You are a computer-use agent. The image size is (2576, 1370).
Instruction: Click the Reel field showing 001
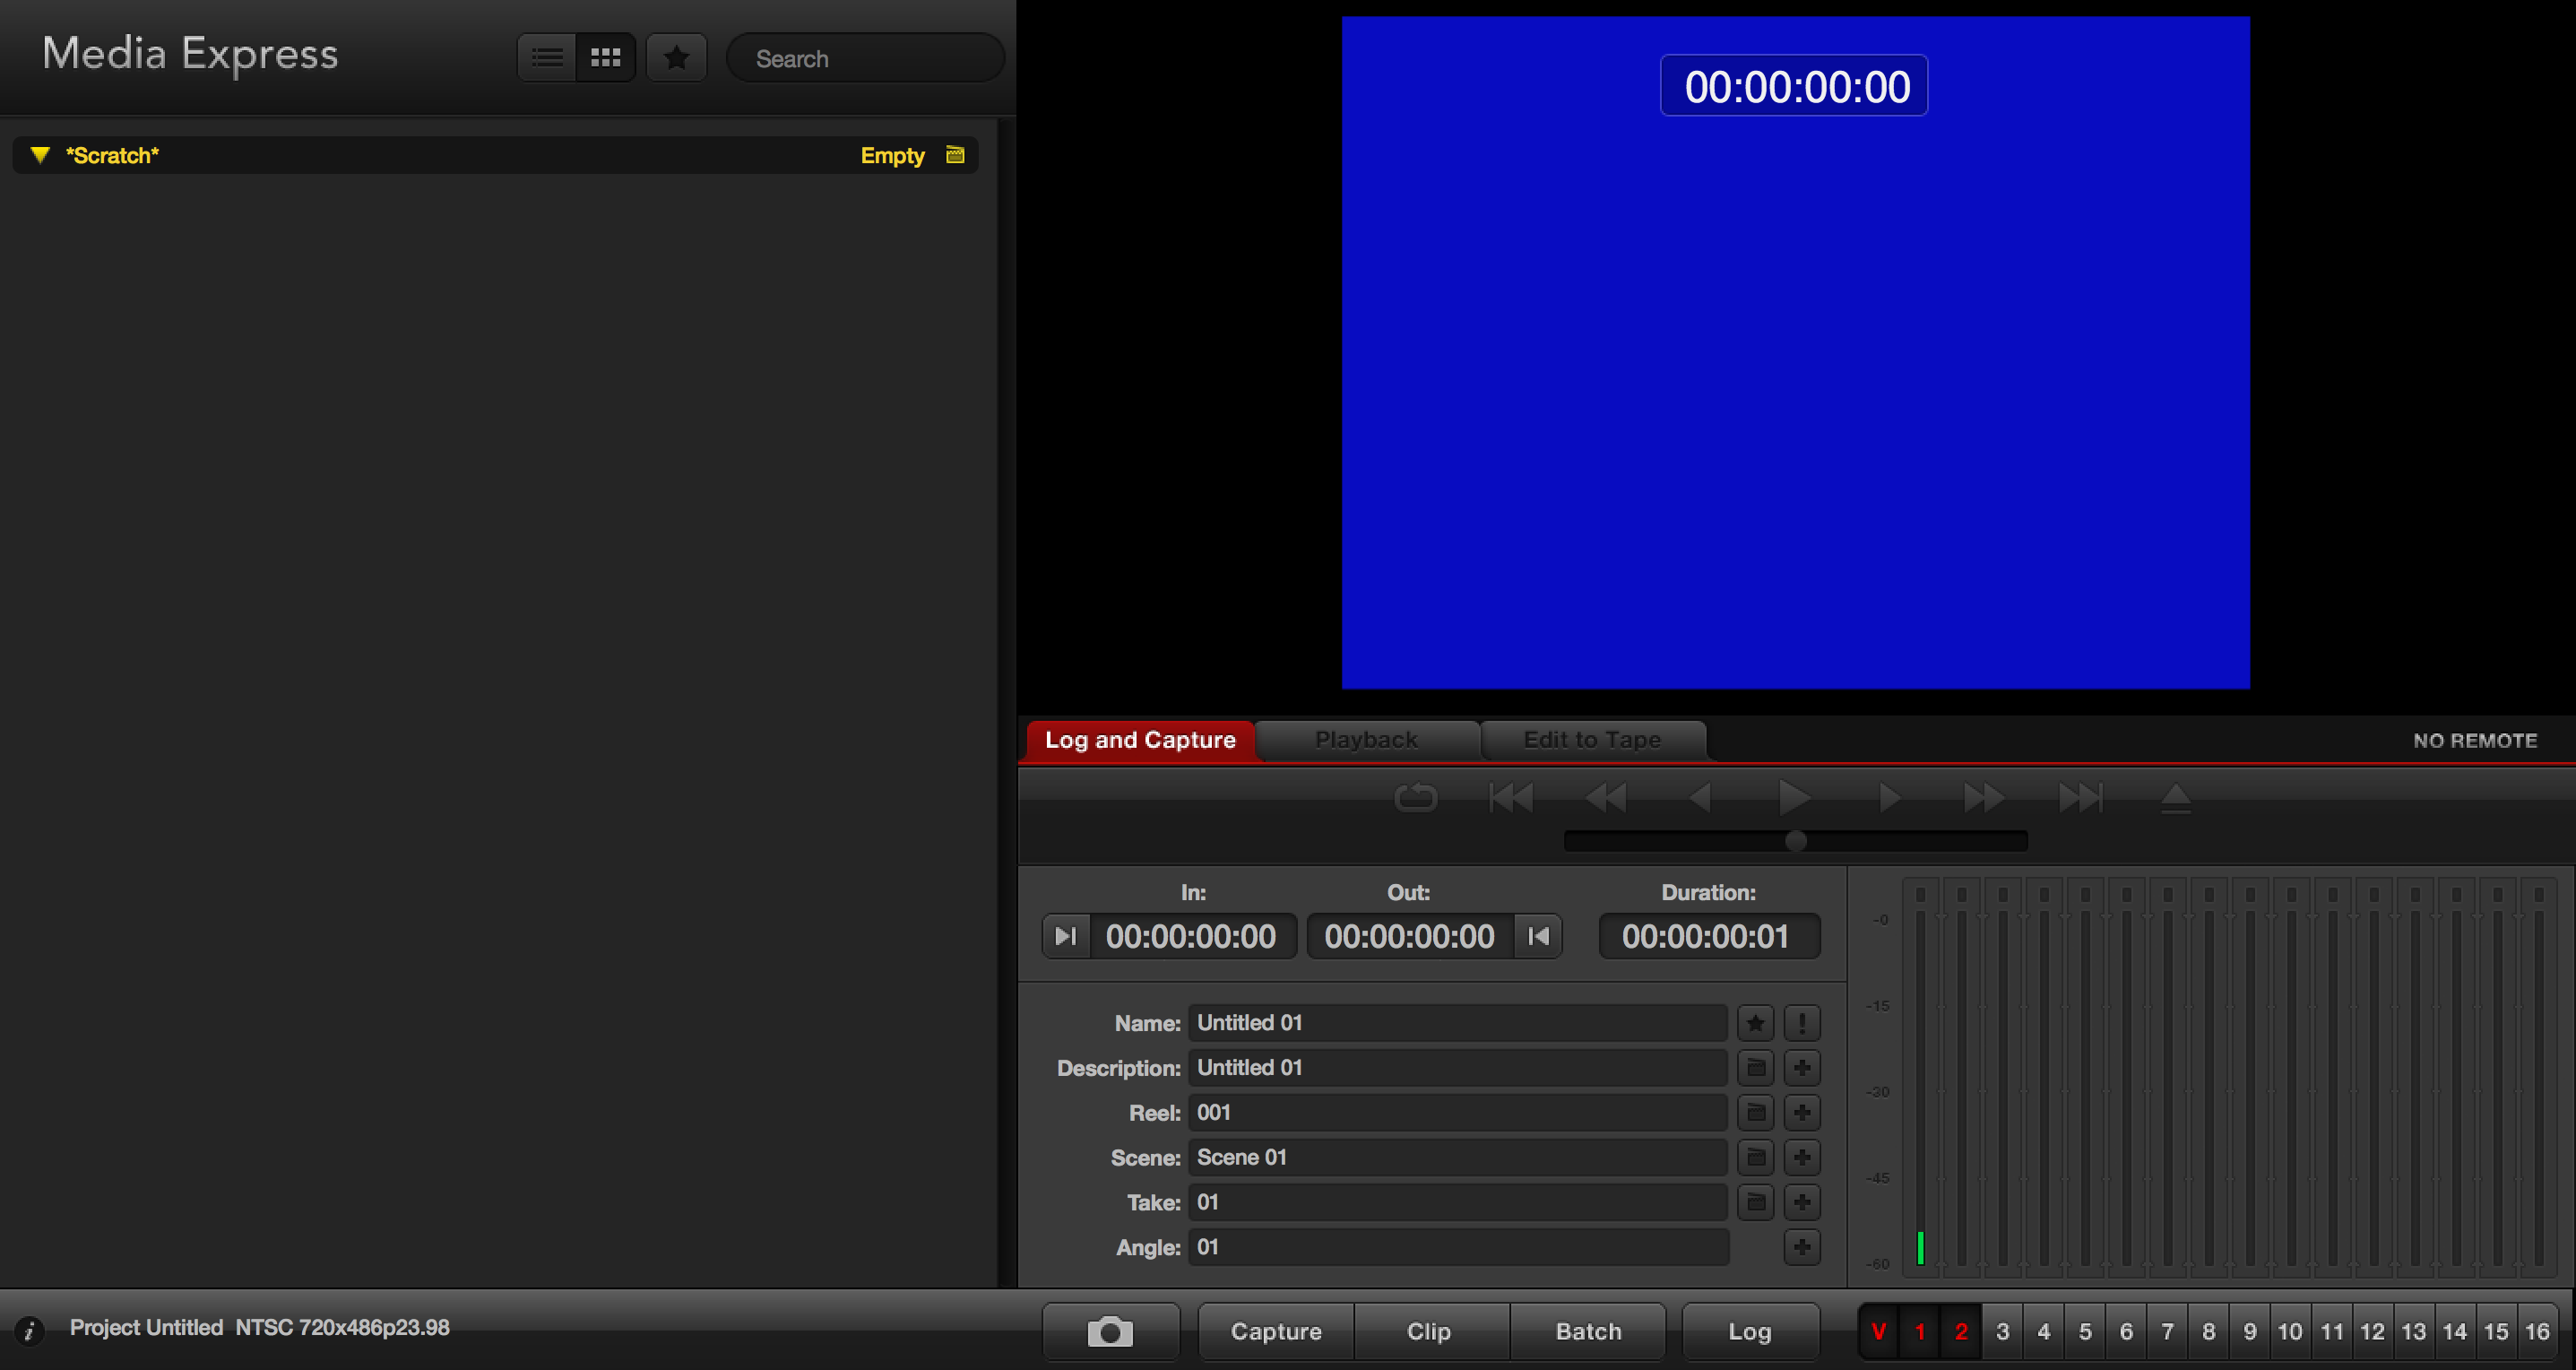tap(1457, 1113)
